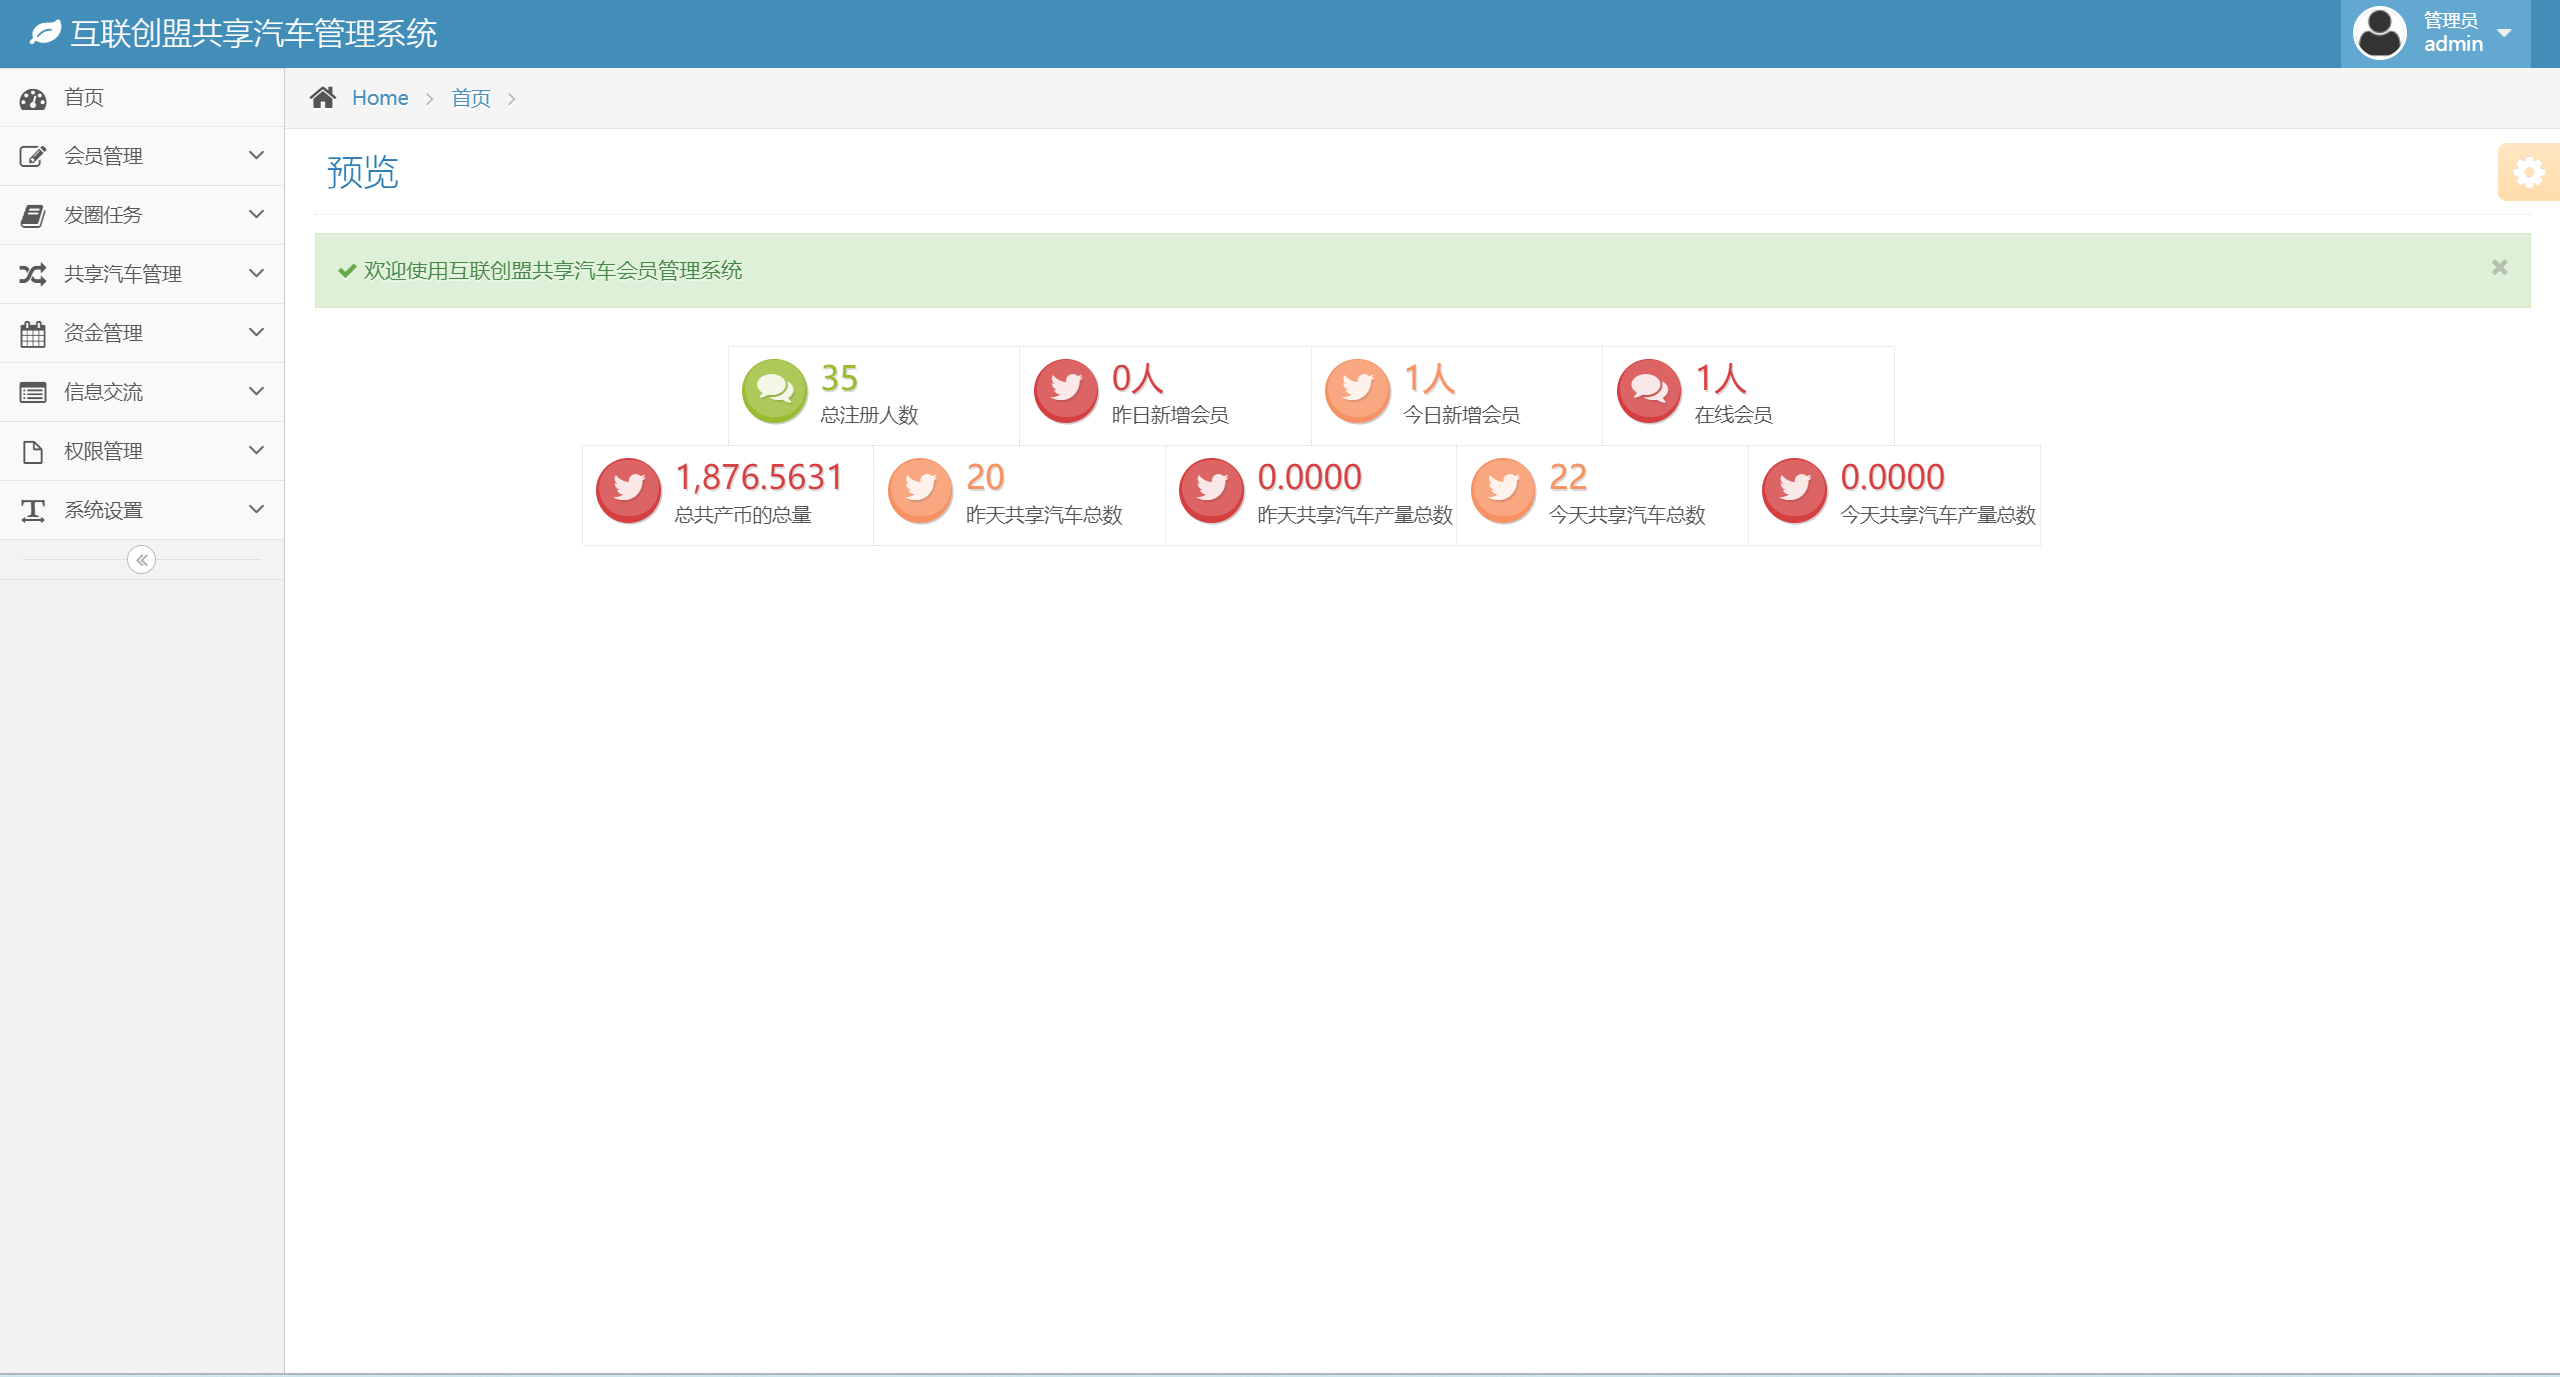This screenshot has height=1377, width=2560.
Task: Click the 1,876.5631 coin total stat
Action: (759, 478)
